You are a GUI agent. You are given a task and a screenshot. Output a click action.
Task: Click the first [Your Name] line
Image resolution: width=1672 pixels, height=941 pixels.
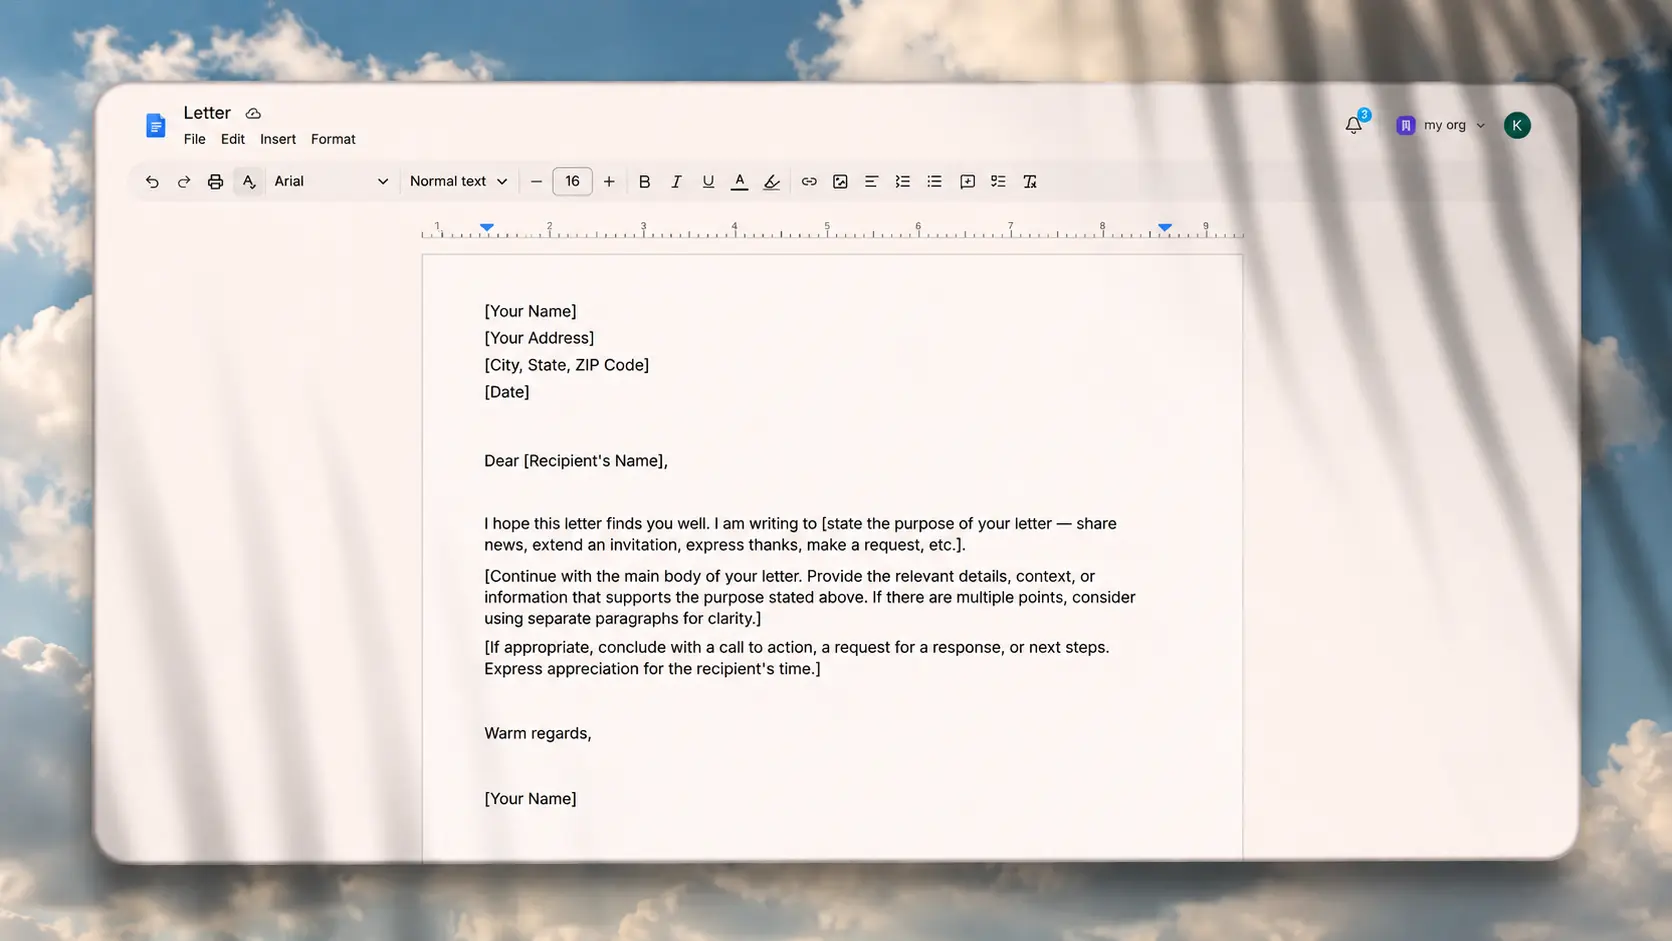tap(530, 311)
